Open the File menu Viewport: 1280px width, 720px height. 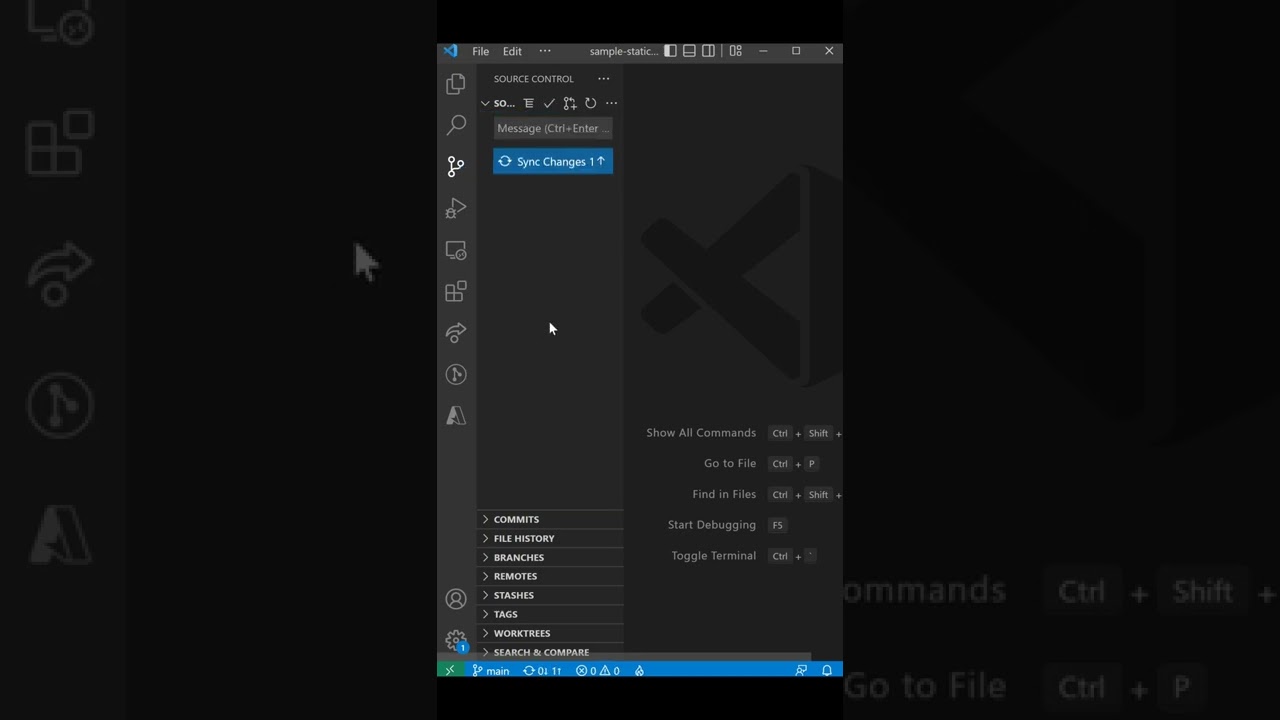pos(481,51)
